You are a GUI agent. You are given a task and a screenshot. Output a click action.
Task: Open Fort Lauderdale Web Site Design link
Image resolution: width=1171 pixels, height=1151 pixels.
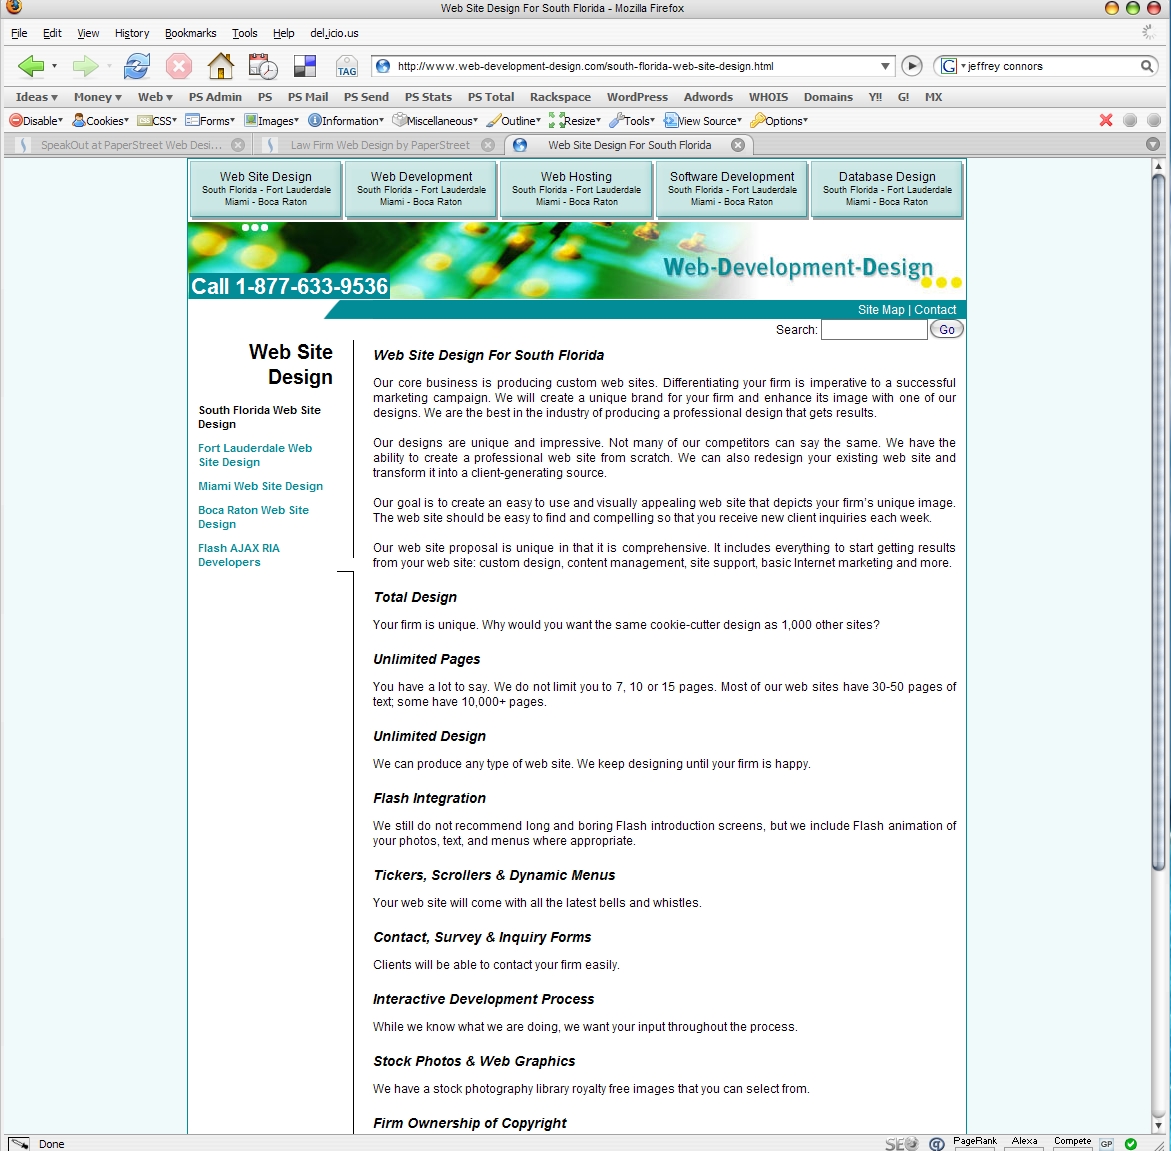(x=255, y=455)
